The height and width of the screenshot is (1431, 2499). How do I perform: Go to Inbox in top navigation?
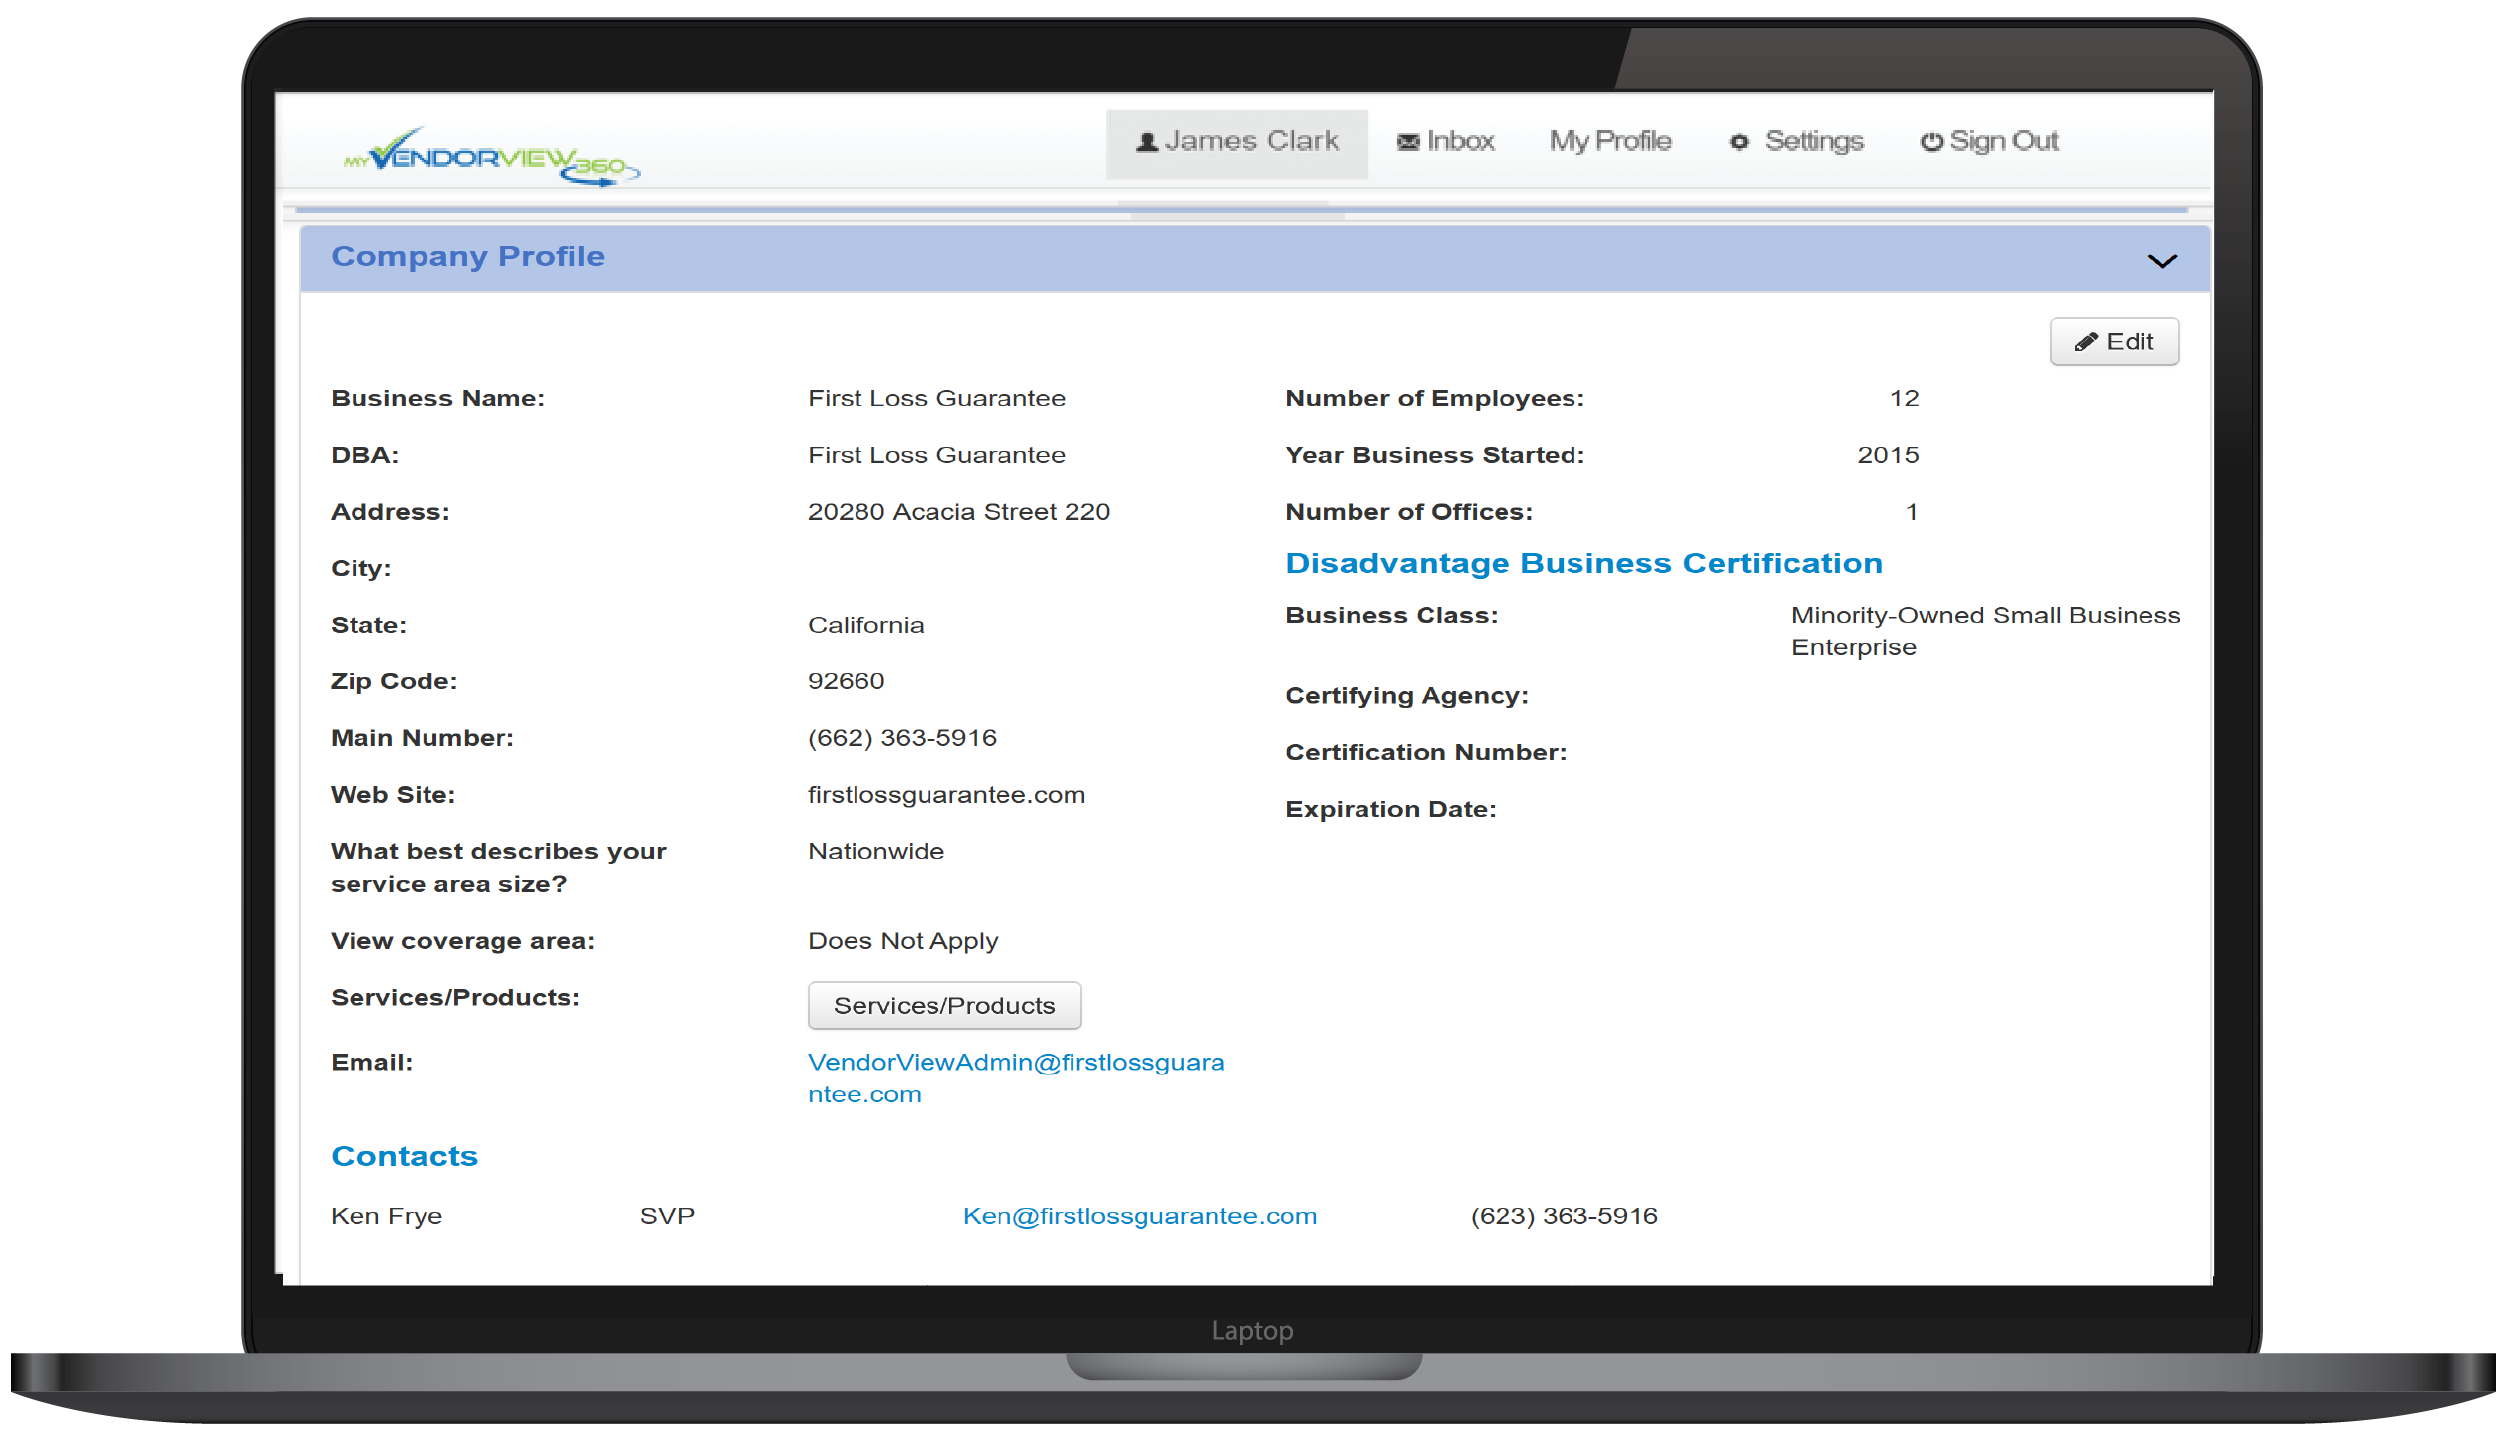pyautogui.click(x=1459, y=141)
